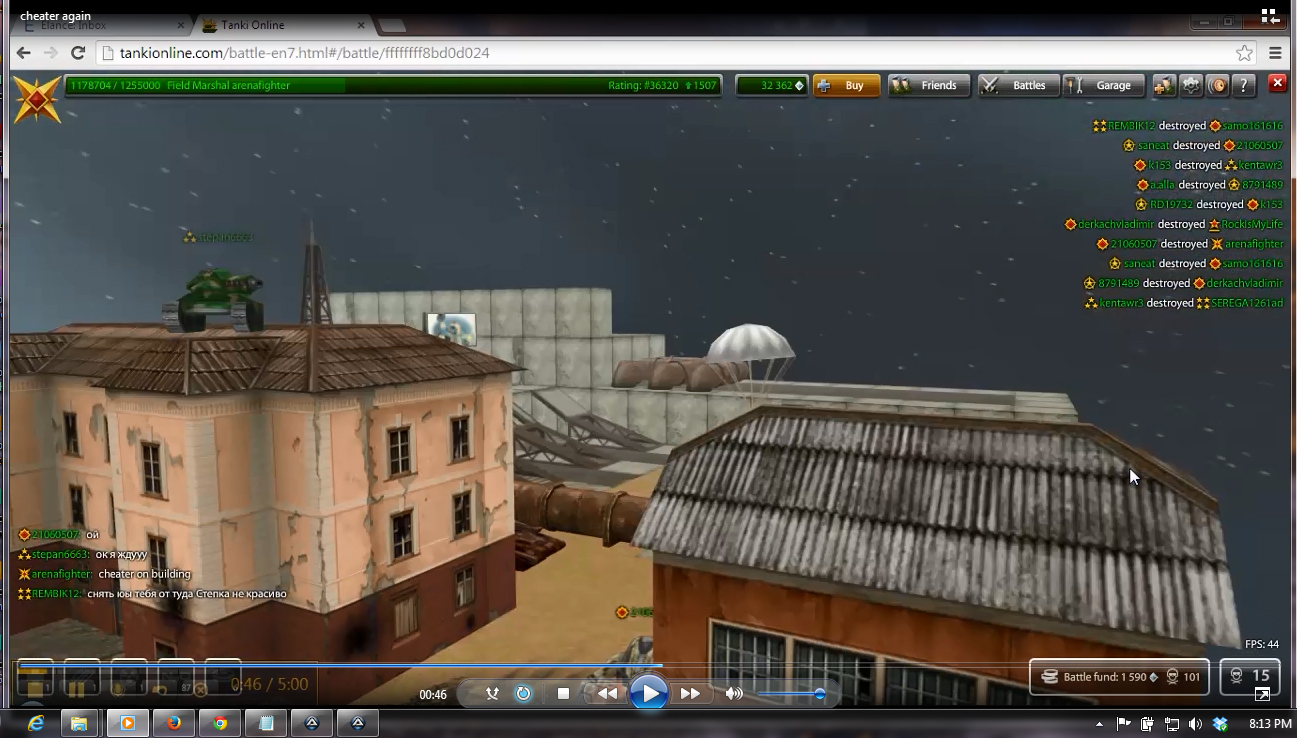Click the power plug tray icon
This screenshot has width=1297, height=738.
[1148, 724]
